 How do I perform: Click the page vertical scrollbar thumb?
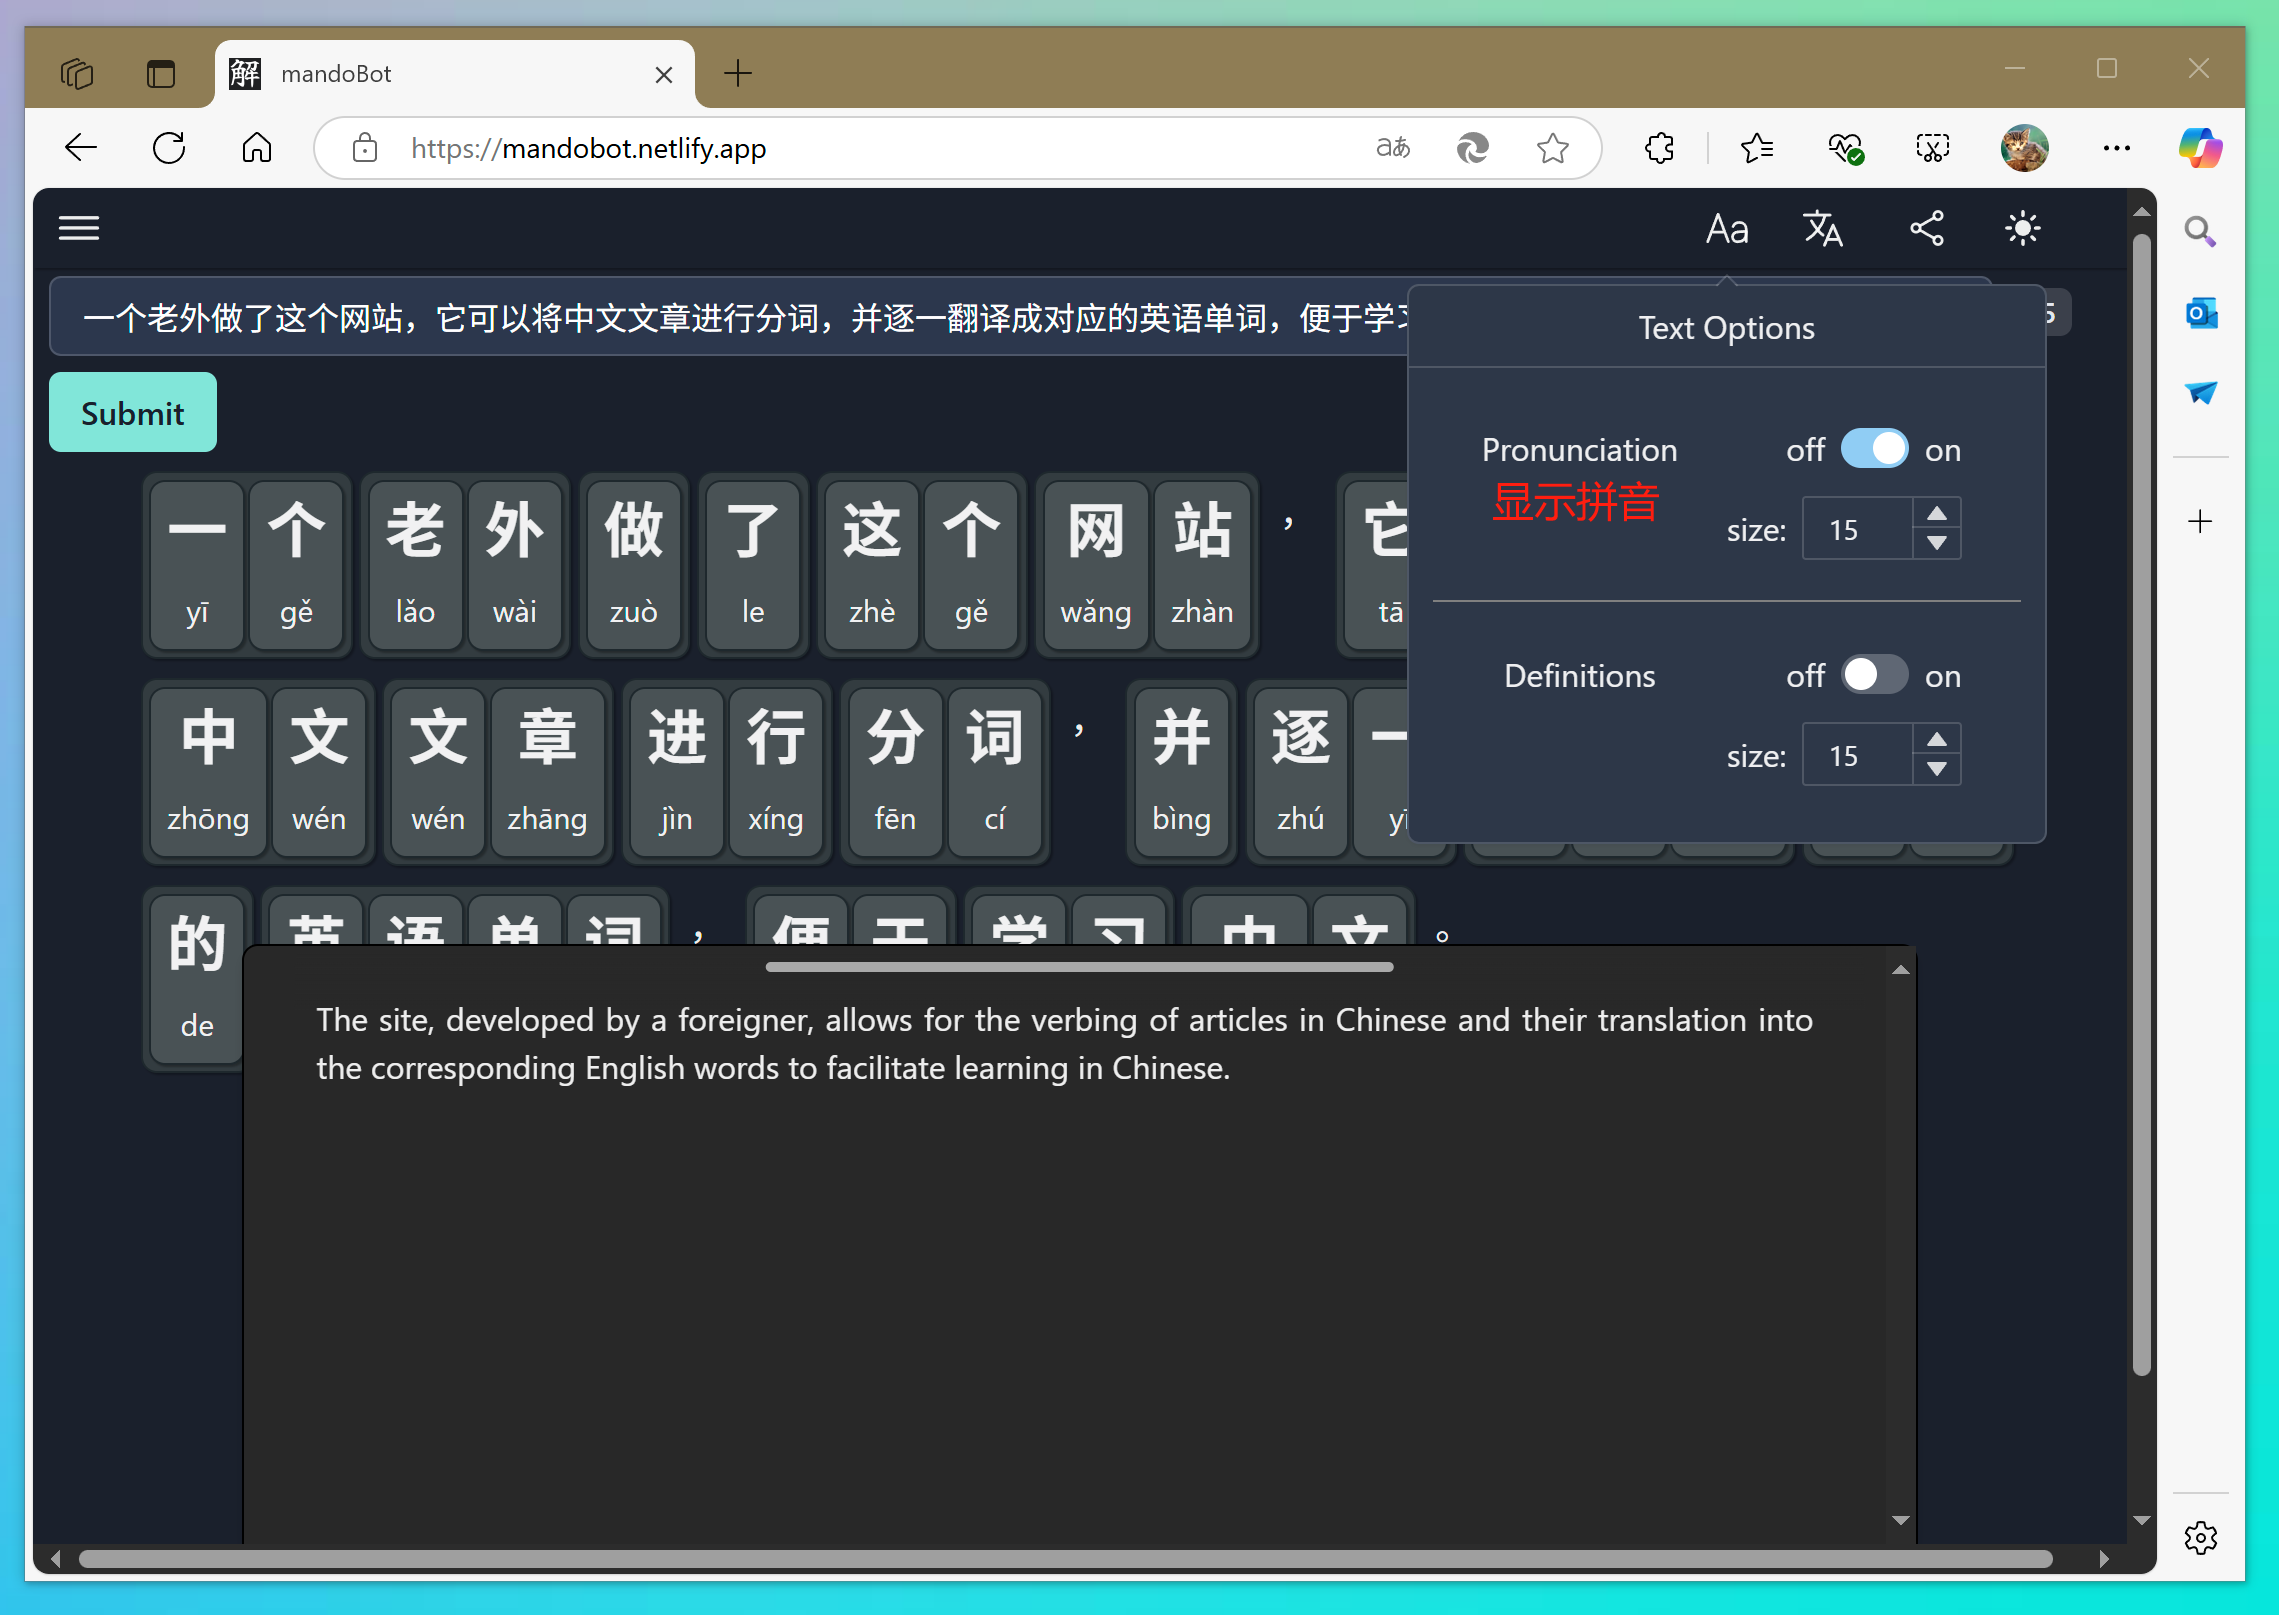(x=2141, y=805)
